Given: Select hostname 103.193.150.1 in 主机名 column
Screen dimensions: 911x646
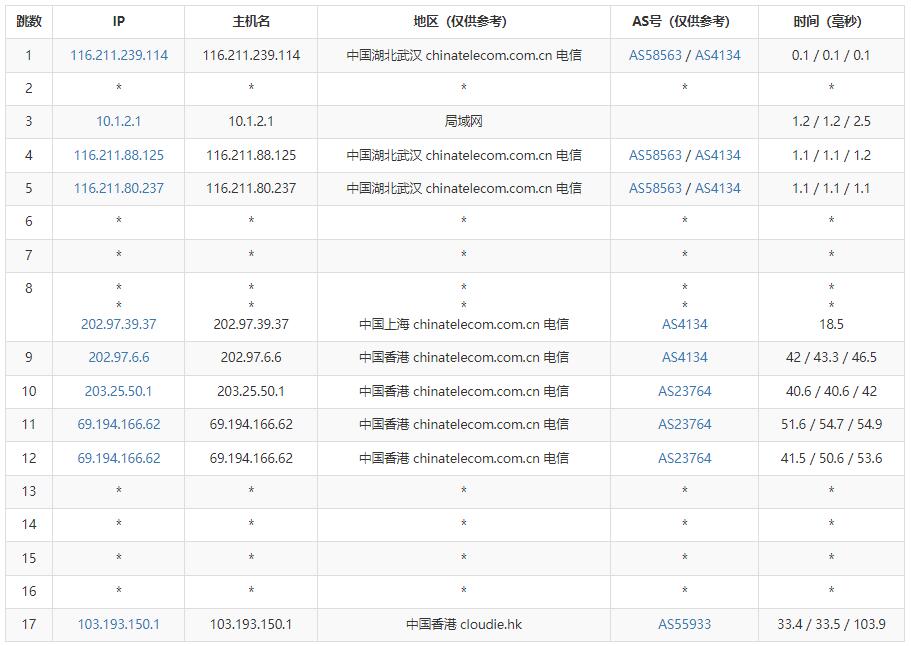Looking at the screenshot, I should [x=251, y=625].
